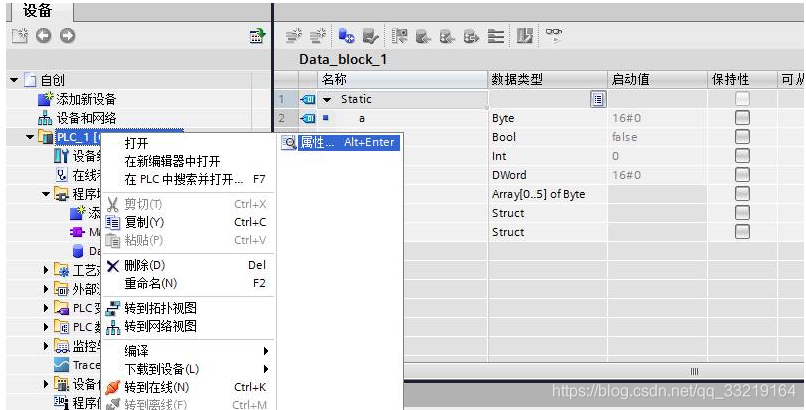Viewport: 806px width, 410px height.
Task: Toggle 保持性 checkbox for DWord row
Action: click(742, 175)
